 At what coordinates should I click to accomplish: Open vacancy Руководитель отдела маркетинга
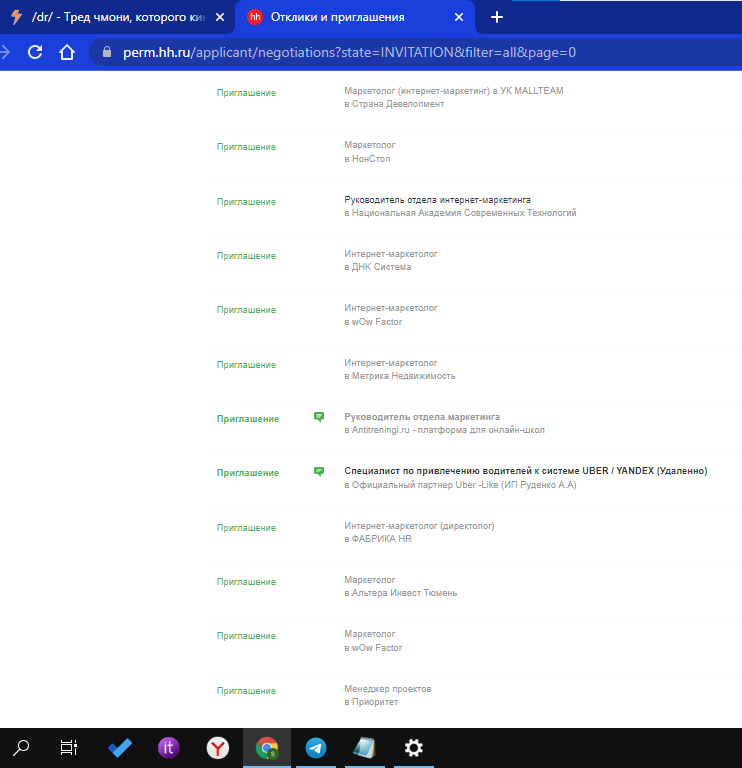[422, 417]
